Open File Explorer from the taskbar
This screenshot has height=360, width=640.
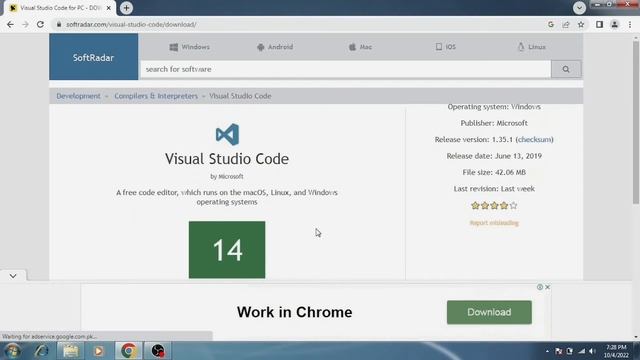click(x=70, y=351)
